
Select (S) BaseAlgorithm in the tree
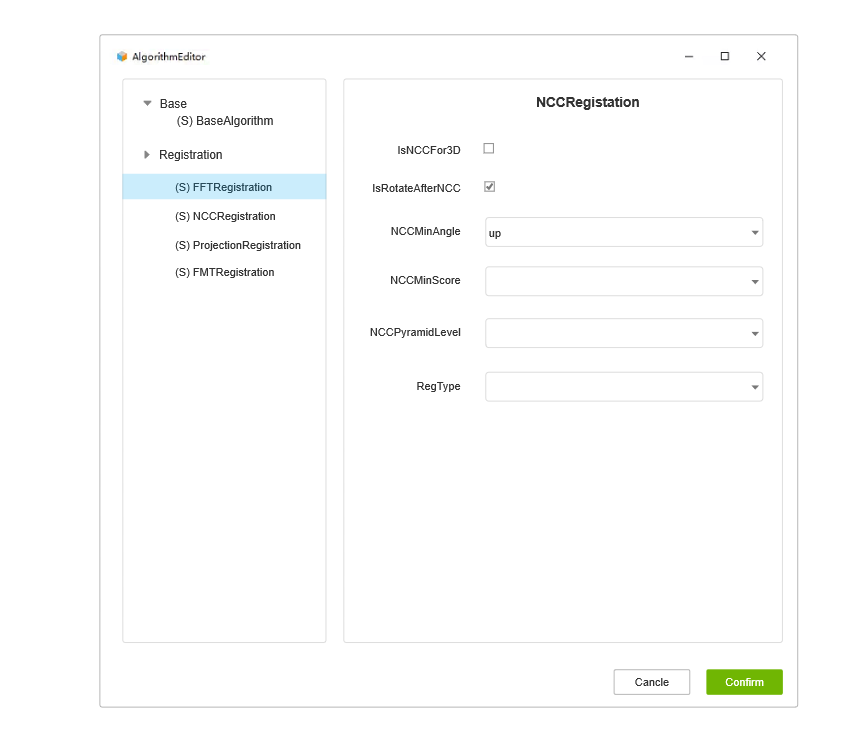coord(225,121)
